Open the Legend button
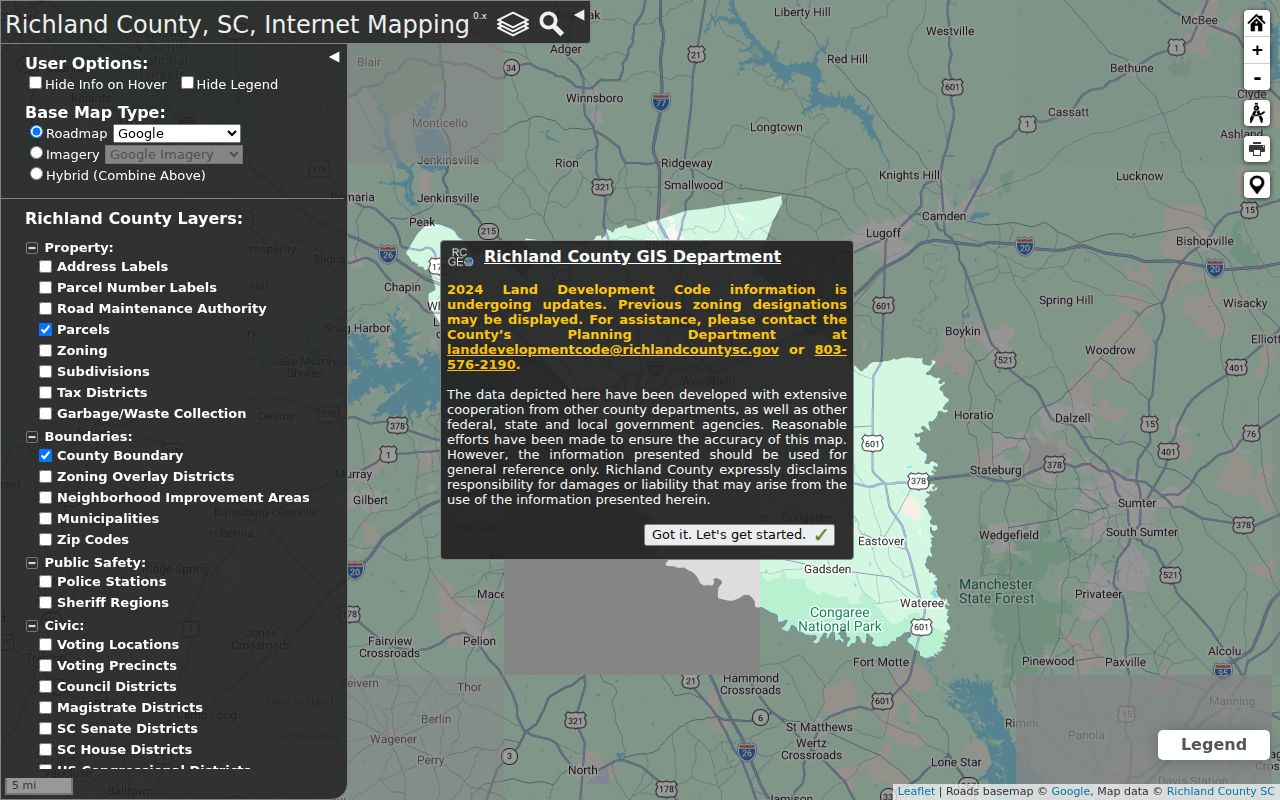The image size is (1280, 800). pos(1213,745)
